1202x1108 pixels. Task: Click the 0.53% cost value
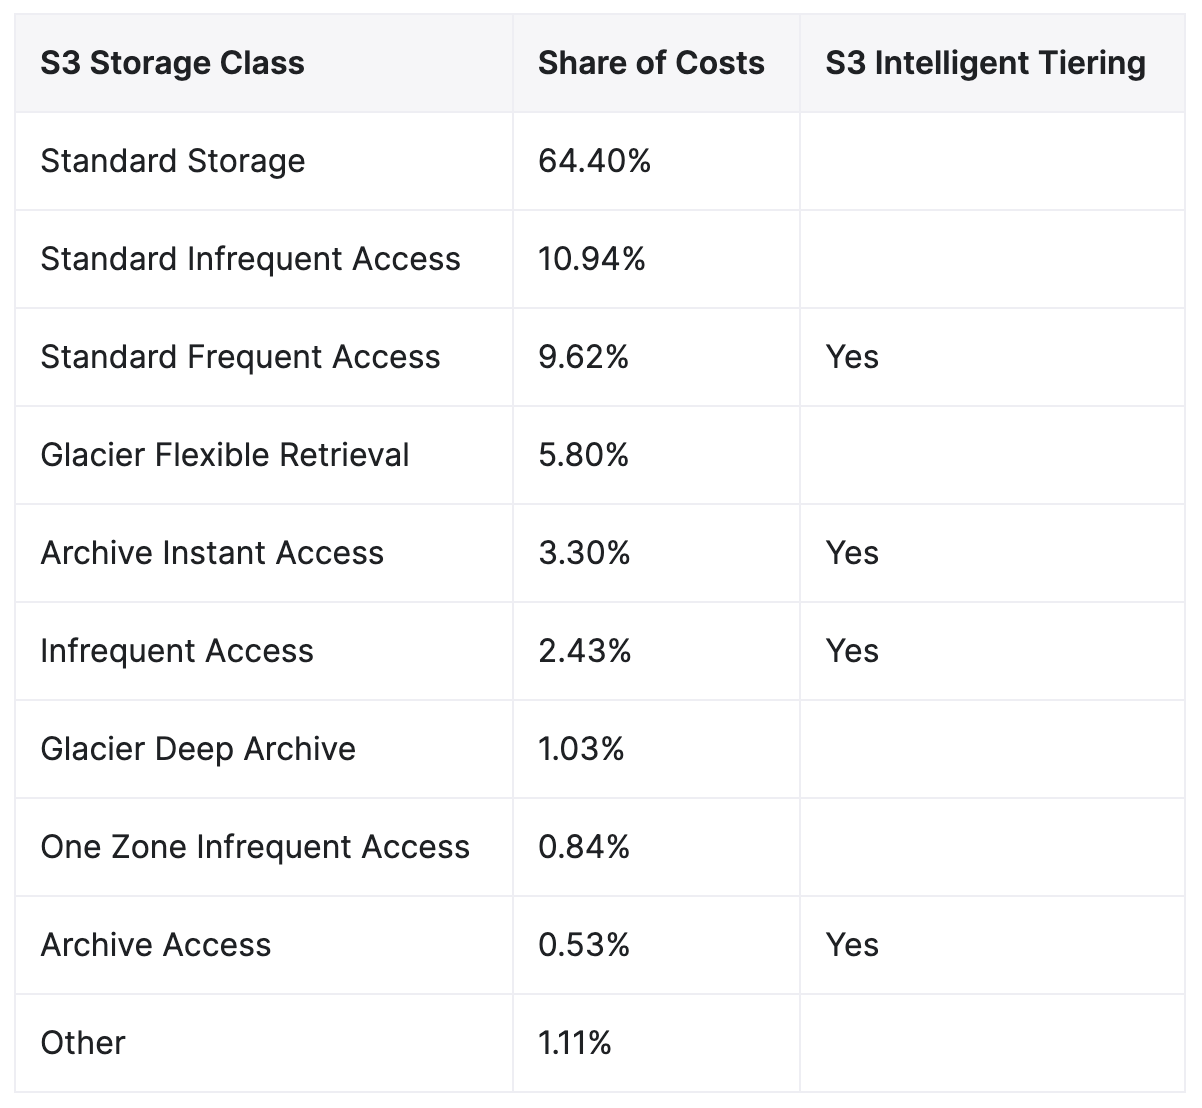(584, 945)
